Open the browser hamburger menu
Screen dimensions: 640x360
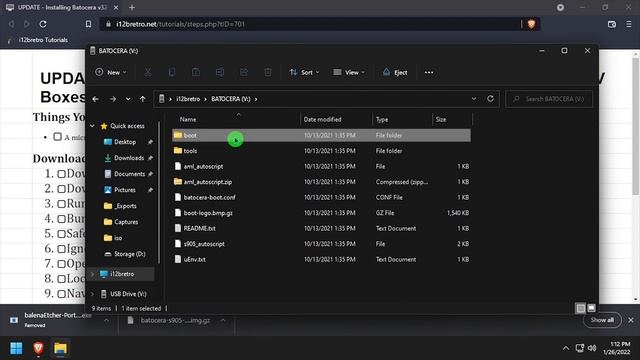(629, 24)
